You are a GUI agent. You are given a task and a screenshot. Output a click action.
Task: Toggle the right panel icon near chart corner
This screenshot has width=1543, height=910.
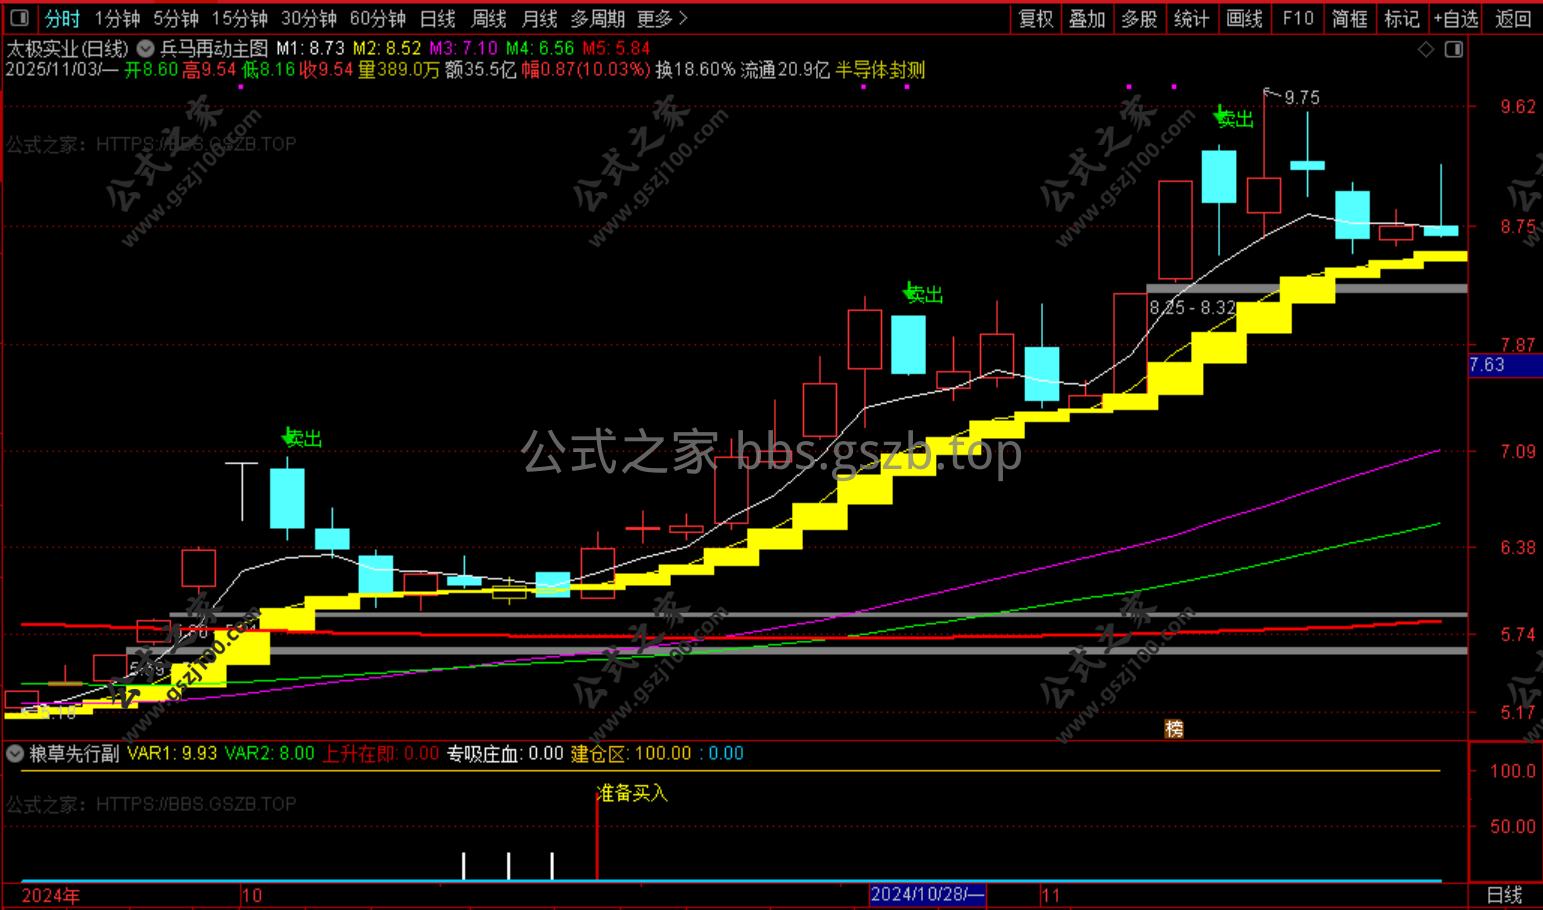(1454, 49)
